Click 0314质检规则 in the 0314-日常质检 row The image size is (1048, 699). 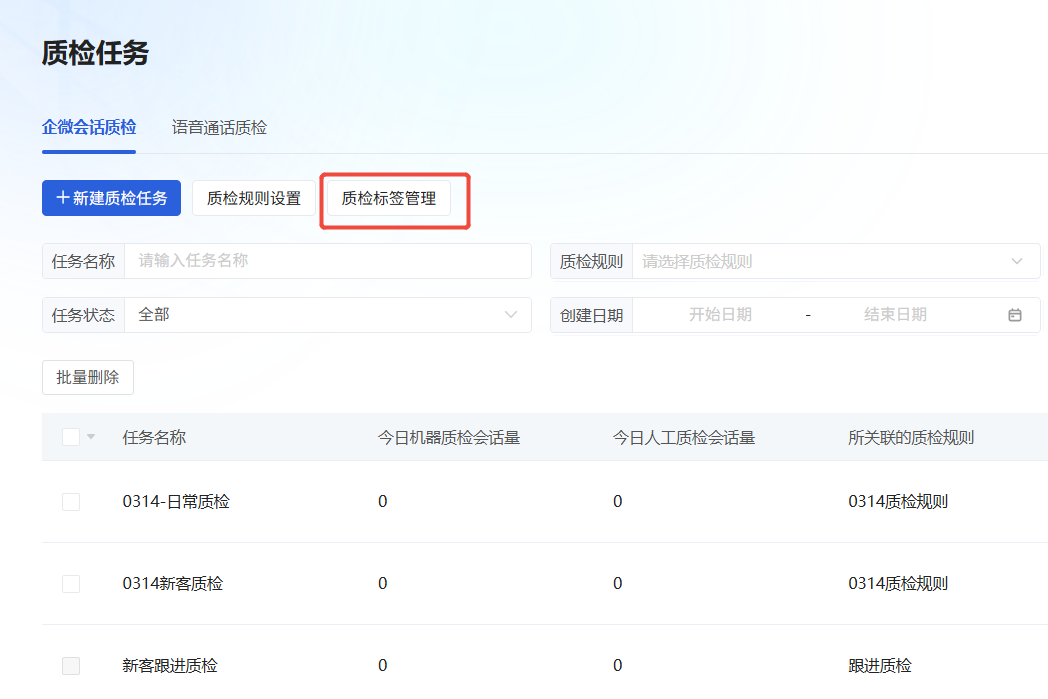[898, 502]
